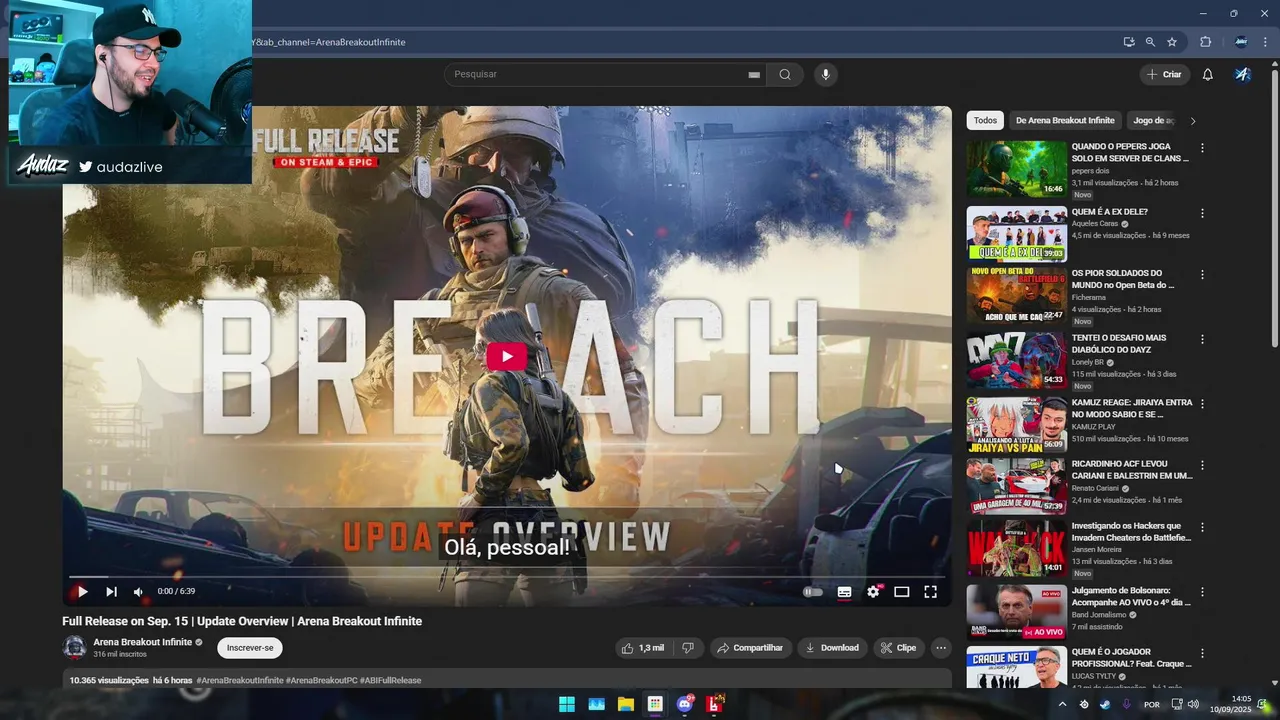This screenshot has width=1280, height=720.
Task: Like the video with thumbs up
Action: (x=642, y=648)
